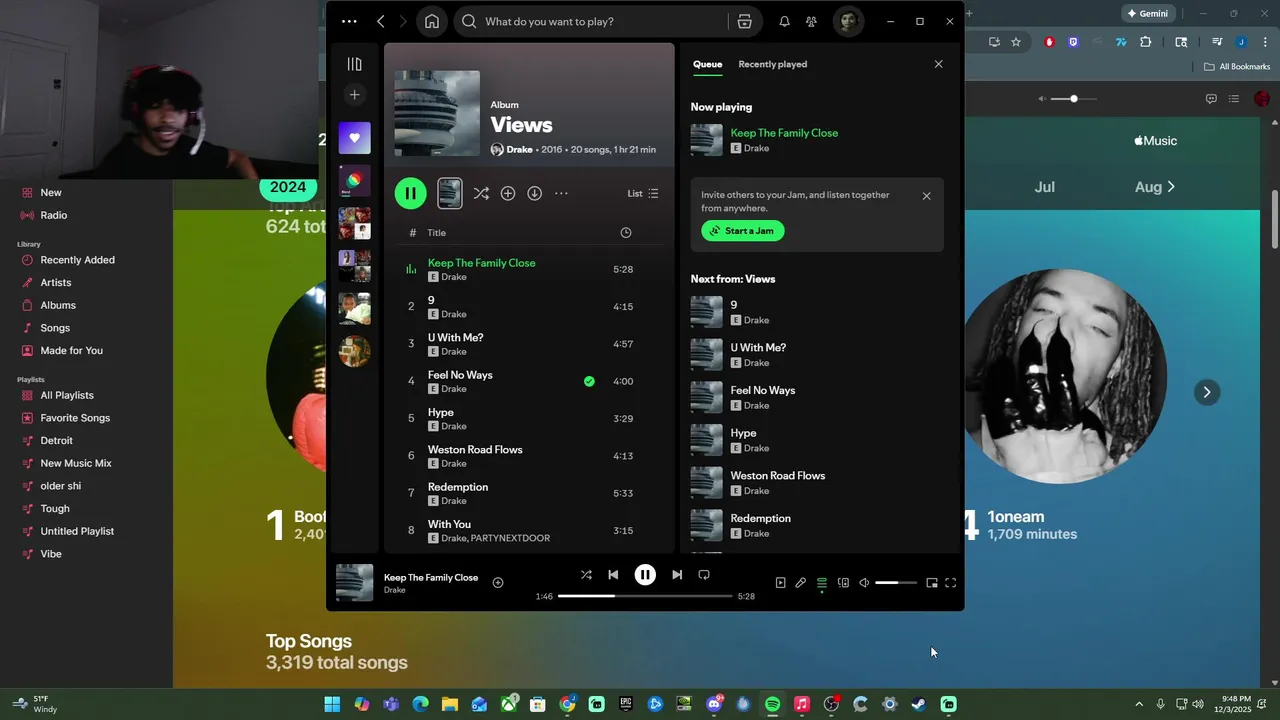Image resolution: width=1280 pixels, height=720 pixels.
Task: Open Connect to a device icon
Action: [843, 583]
